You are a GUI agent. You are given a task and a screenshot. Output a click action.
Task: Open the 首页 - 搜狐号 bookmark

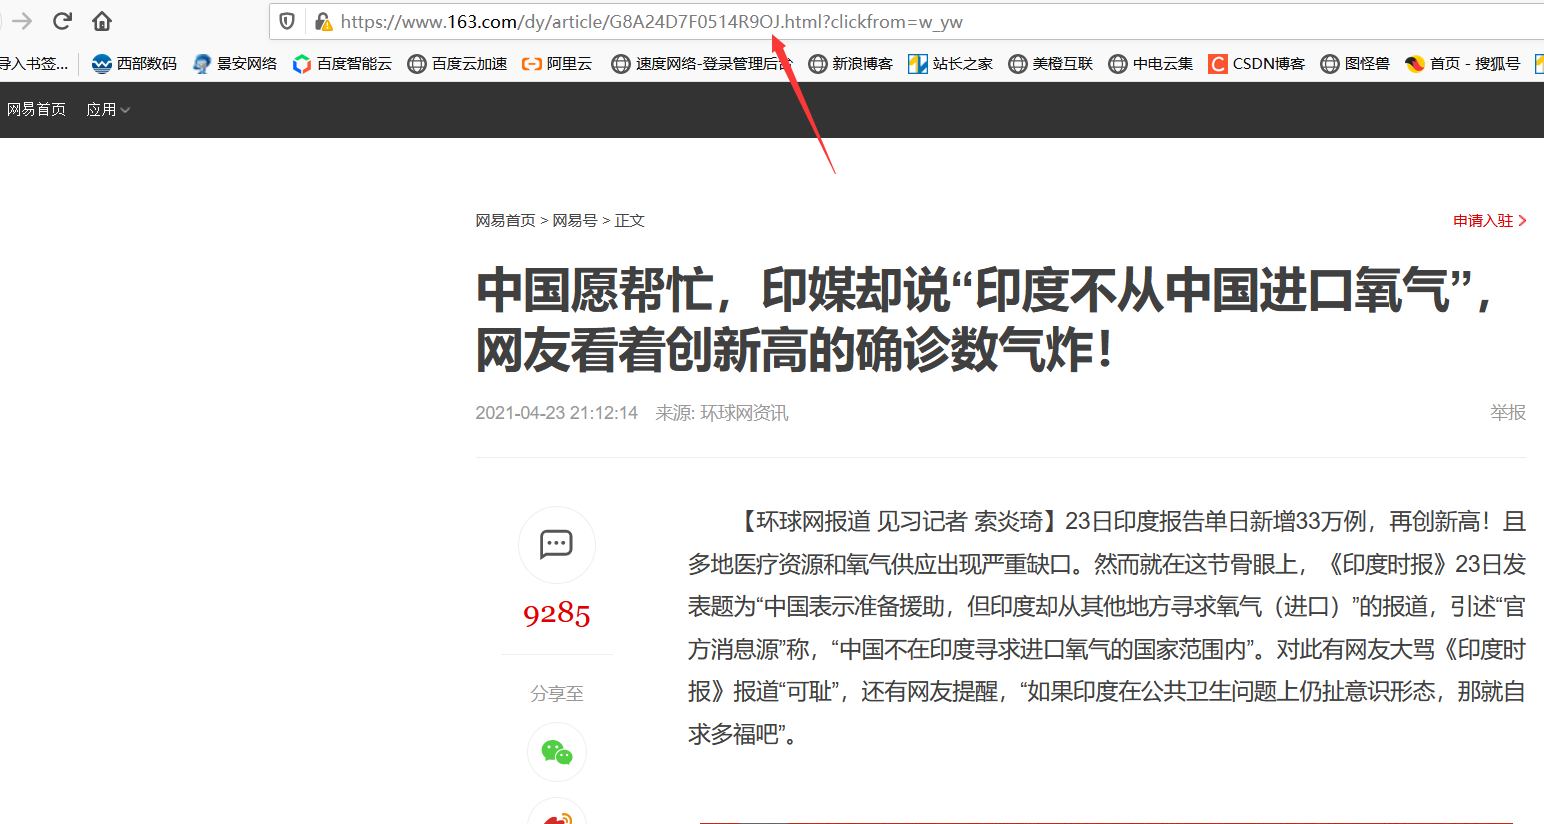[1462, 64]
